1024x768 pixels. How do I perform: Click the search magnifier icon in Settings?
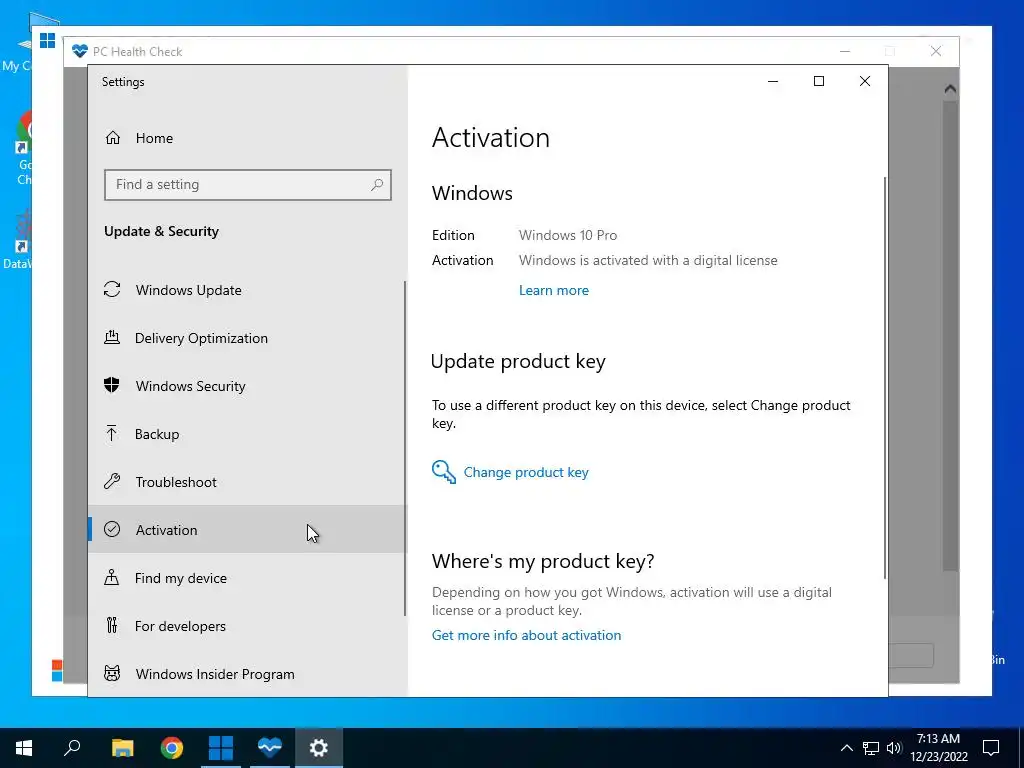coord(377,185)
